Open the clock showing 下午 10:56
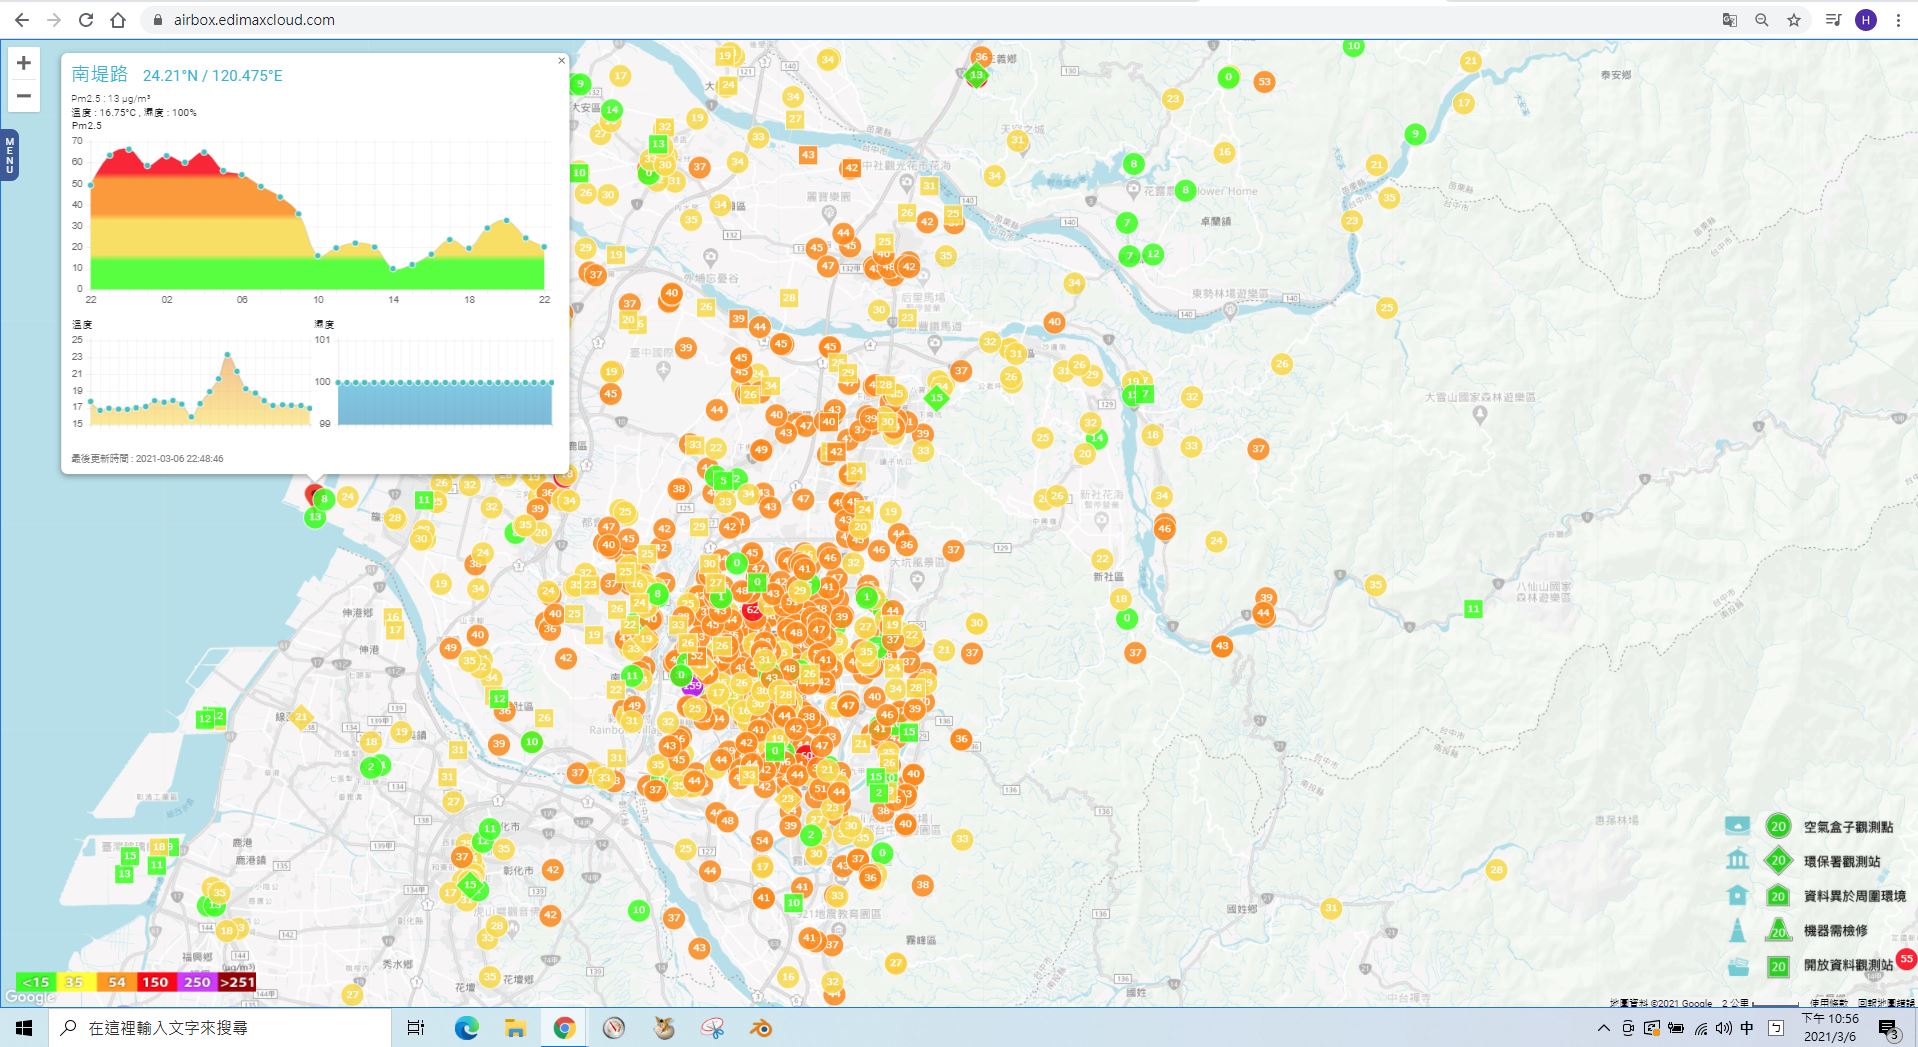The width and height of the screenshot is (1918, 1047). coord(1830,1027)
